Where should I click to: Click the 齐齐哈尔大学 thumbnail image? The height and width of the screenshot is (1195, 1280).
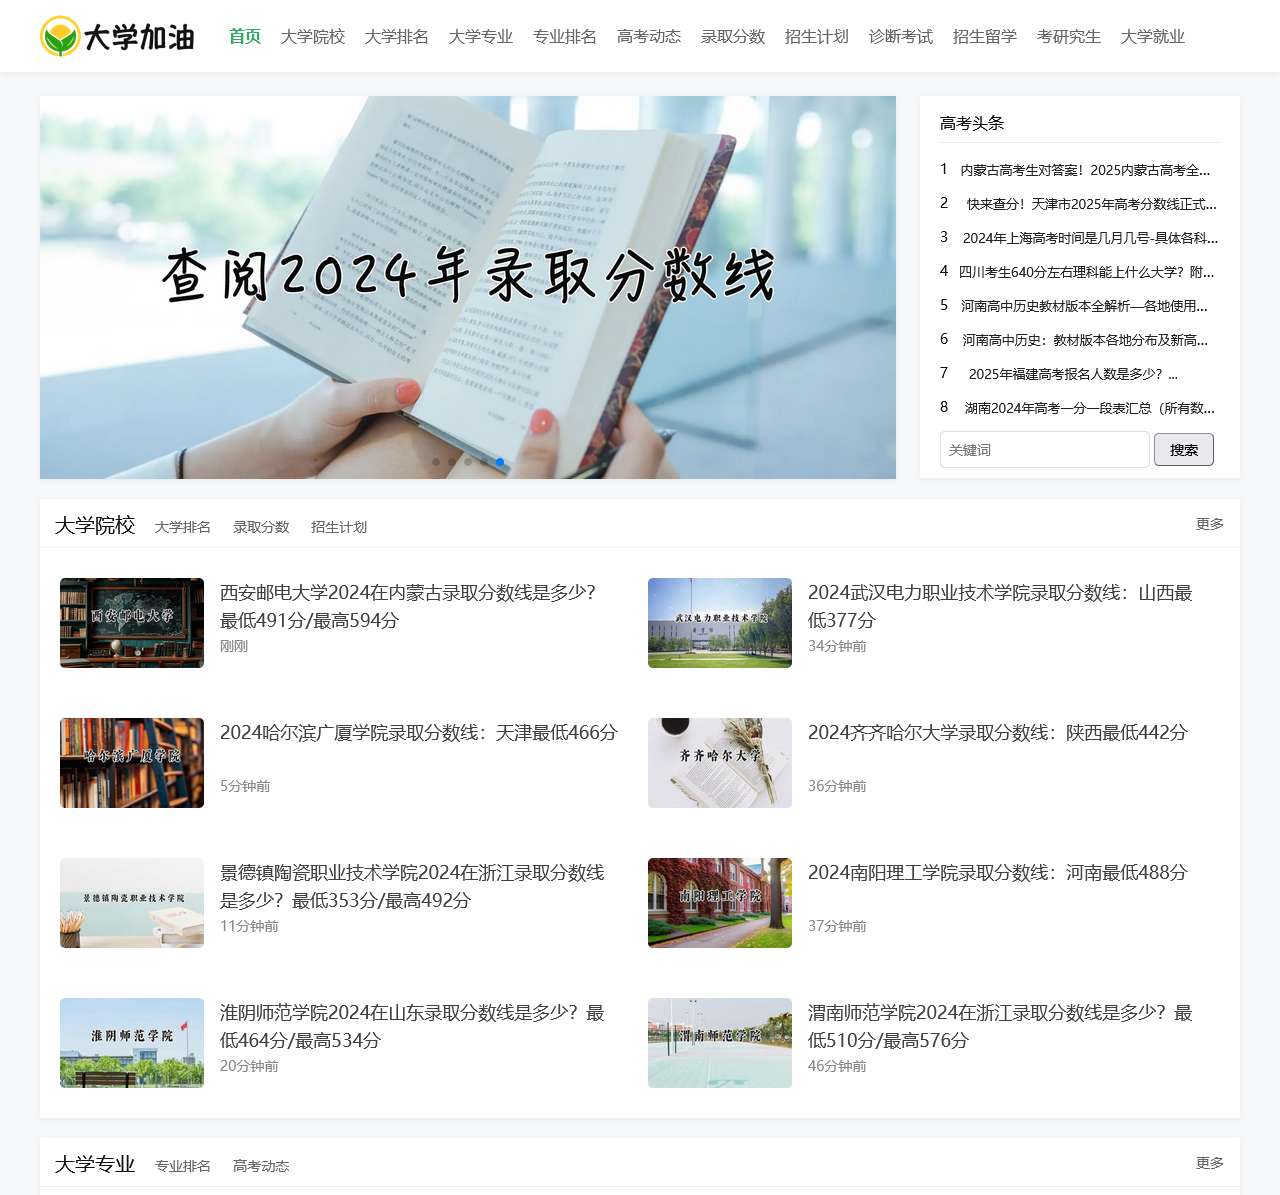(x=720, y=763)
